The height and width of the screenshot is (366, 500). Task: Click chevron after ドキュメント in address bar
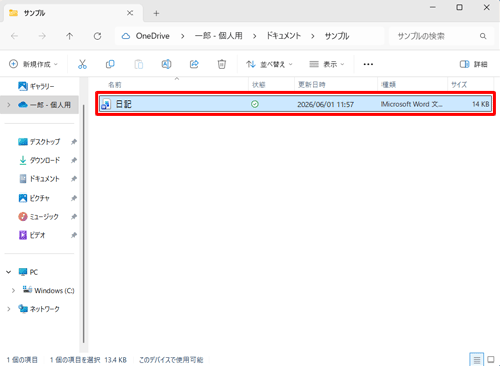[313, 36]
